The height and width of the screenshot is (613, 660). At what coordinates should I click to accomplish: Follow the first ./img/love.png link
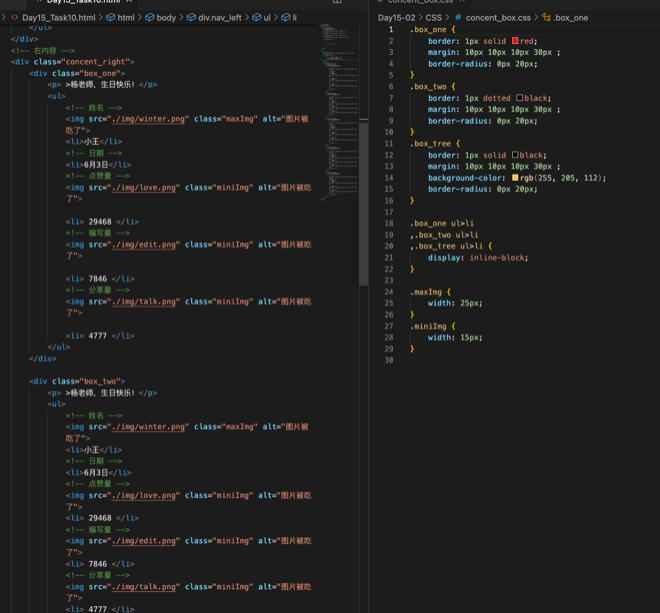[145, 187]
